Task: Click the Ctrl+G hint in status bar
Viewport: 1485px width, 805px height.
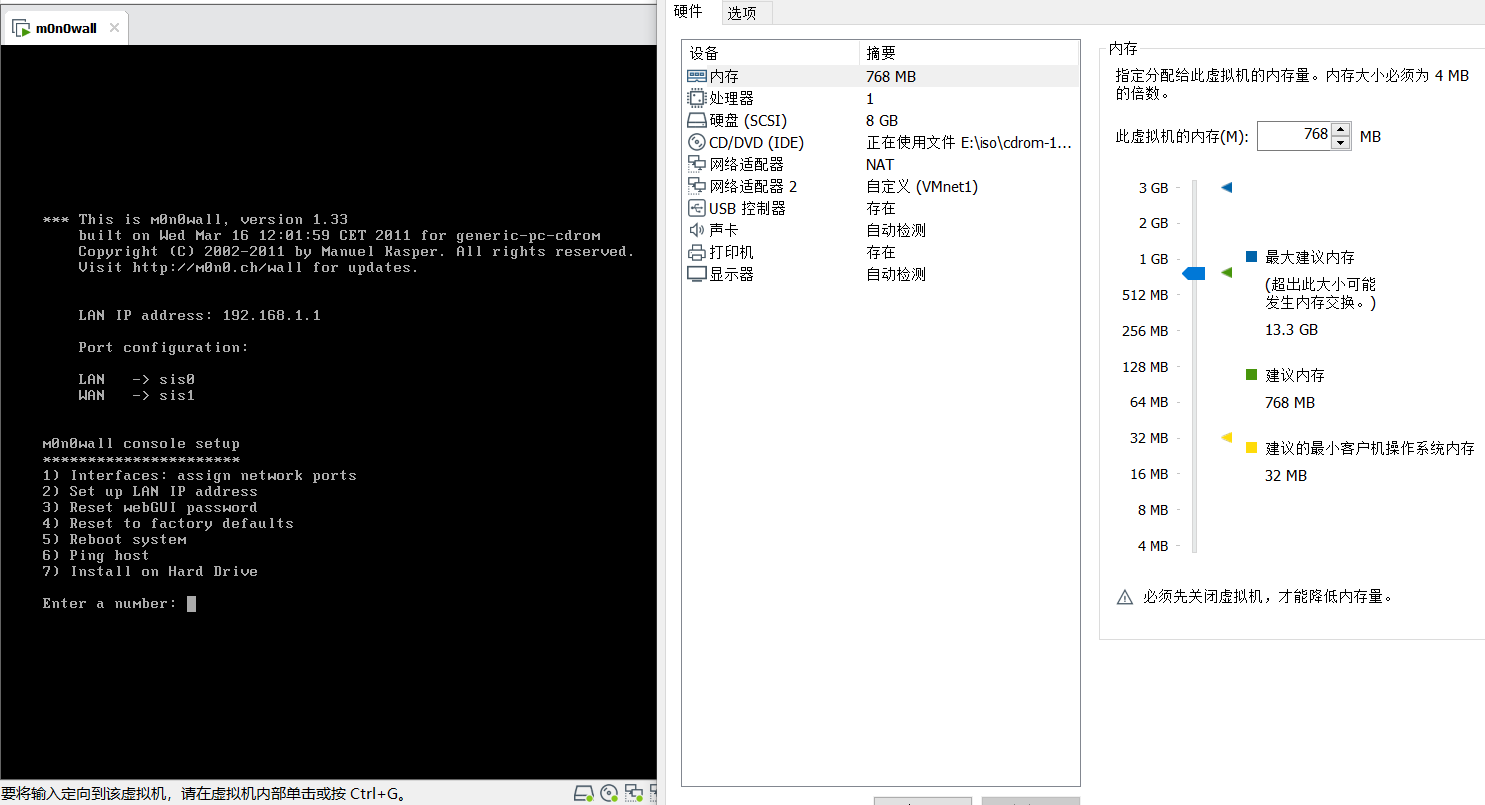Action: click(x=373, y=794)
